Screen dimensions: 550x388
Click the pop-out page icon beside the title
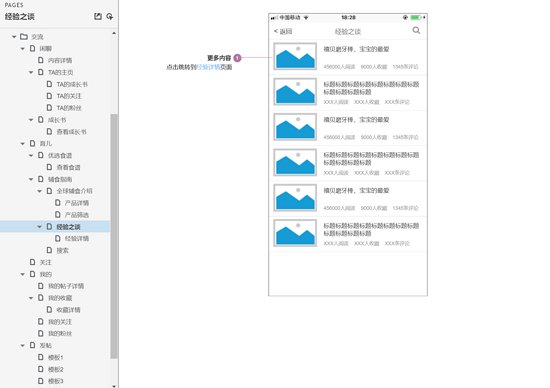[x=98, y=16]
